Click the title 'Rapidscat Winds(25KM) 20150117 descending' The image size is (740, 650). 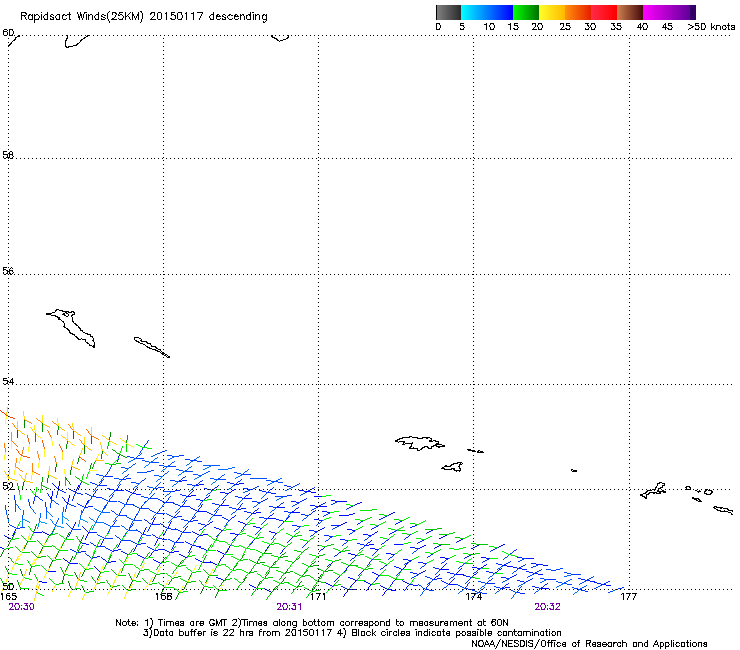pos(143,17)
